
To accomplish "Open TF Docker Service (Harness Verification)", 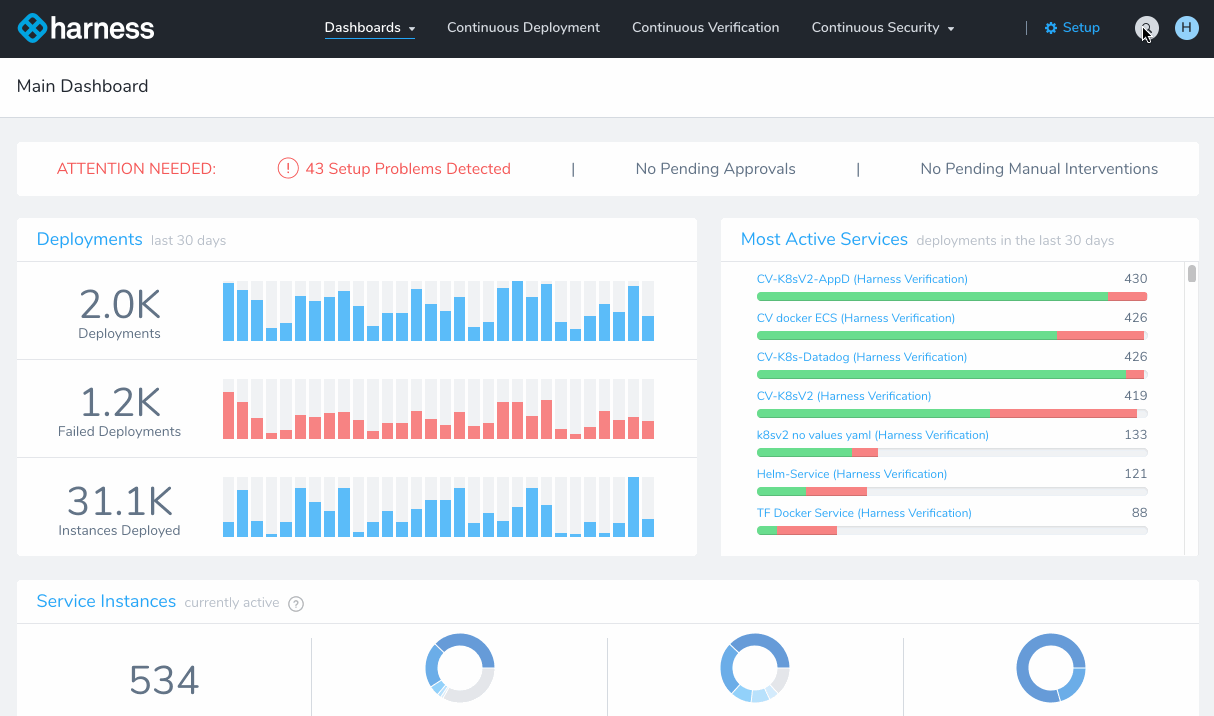I will coord(864,513).
